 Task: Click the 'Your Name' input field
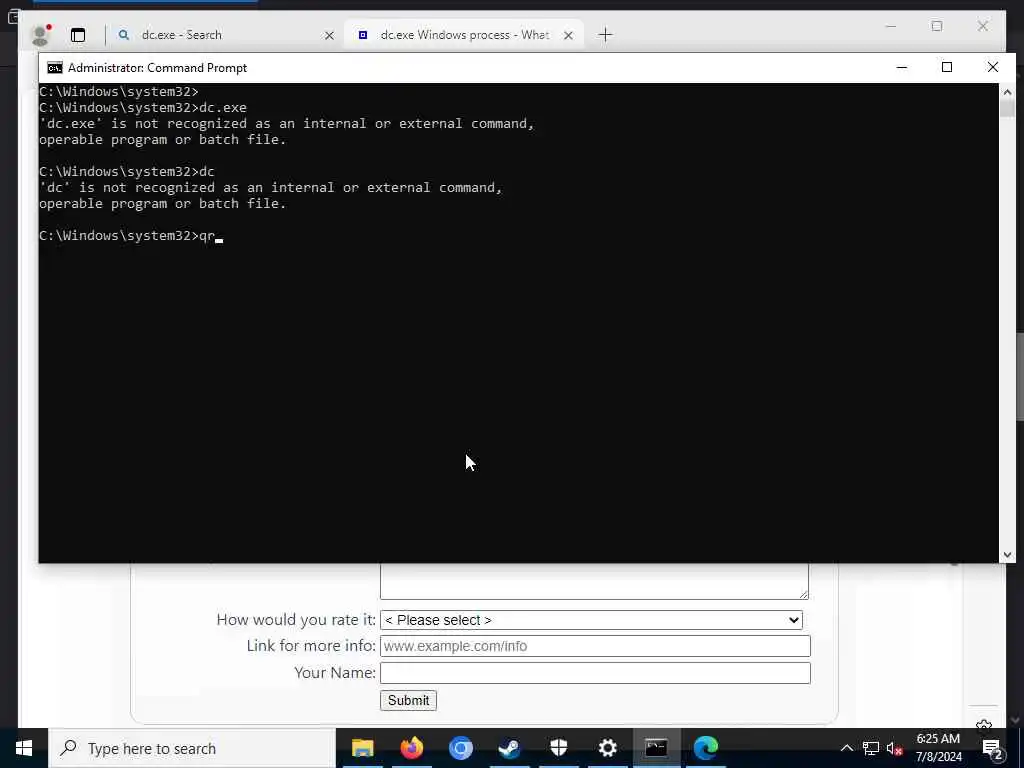(x=595, y=673)
